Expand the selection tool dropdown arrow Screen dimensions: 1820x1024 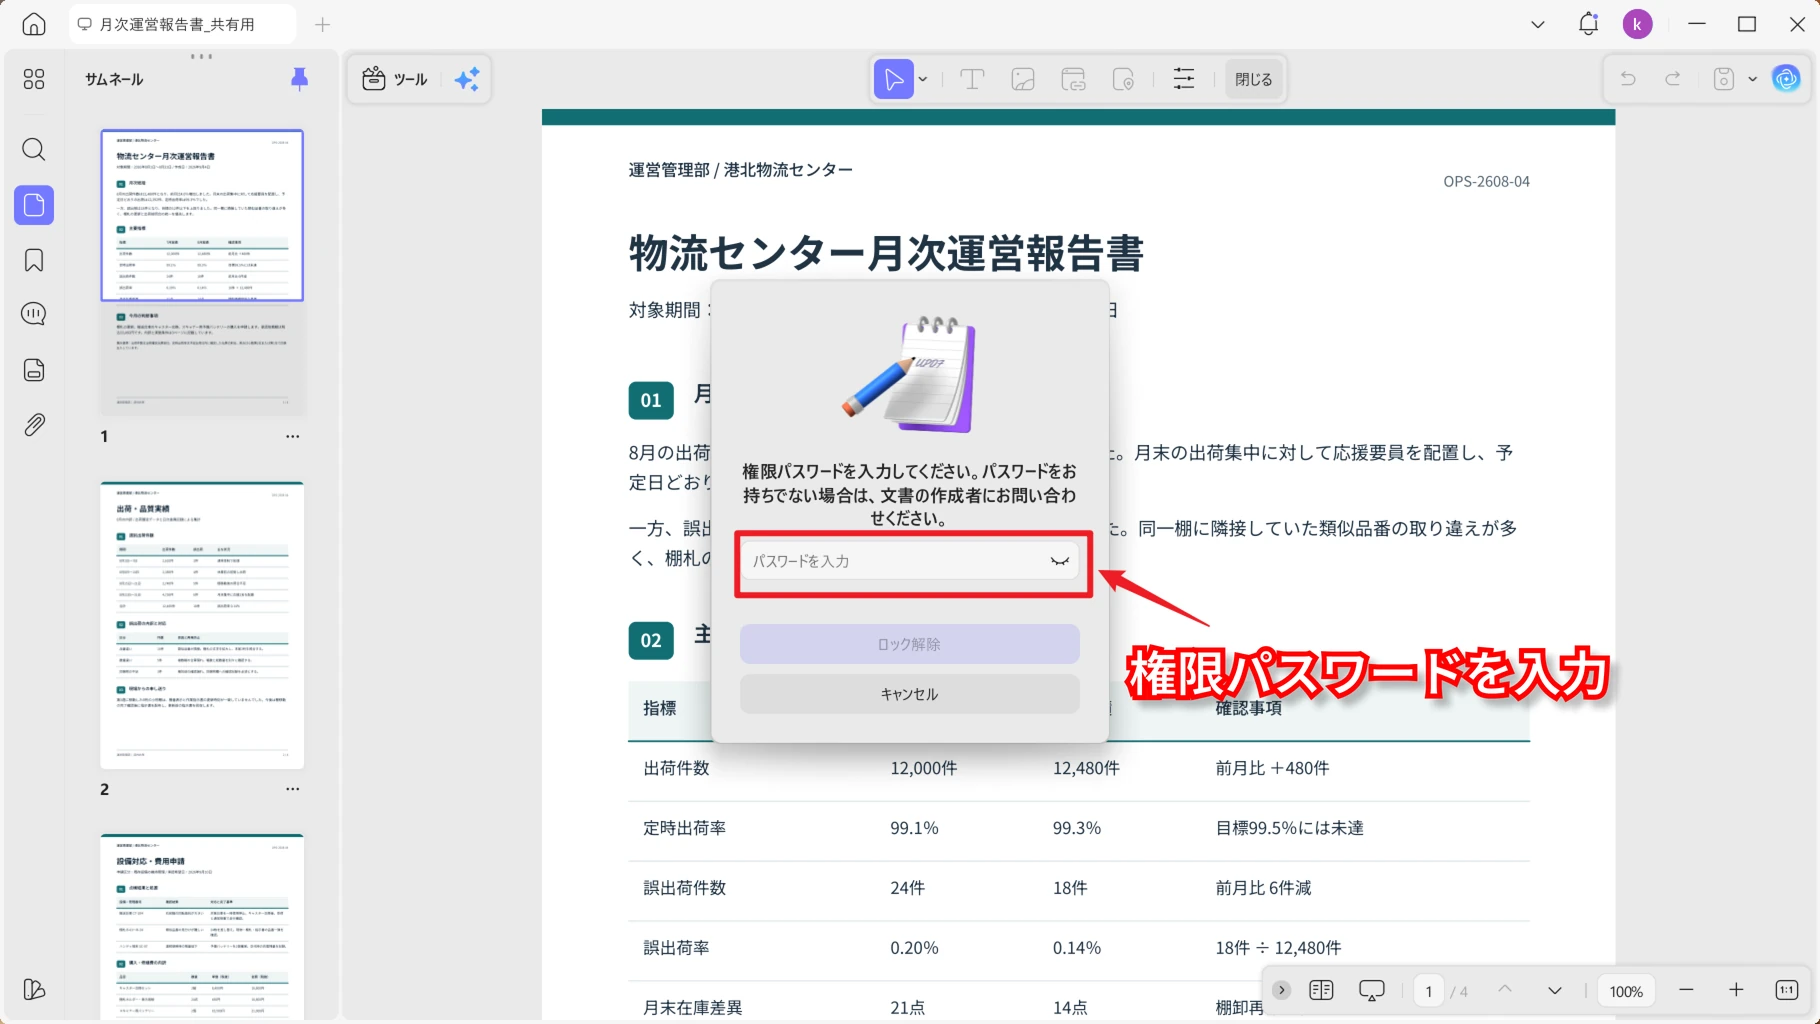click(x=923, y=79)
